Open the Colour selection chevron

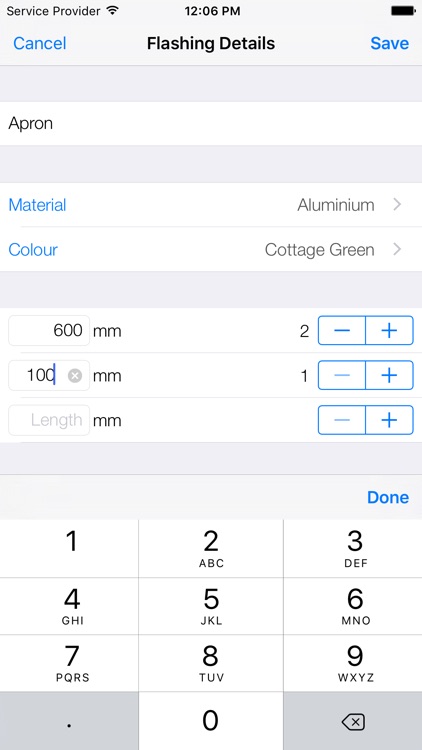click(x=397, y=249)
